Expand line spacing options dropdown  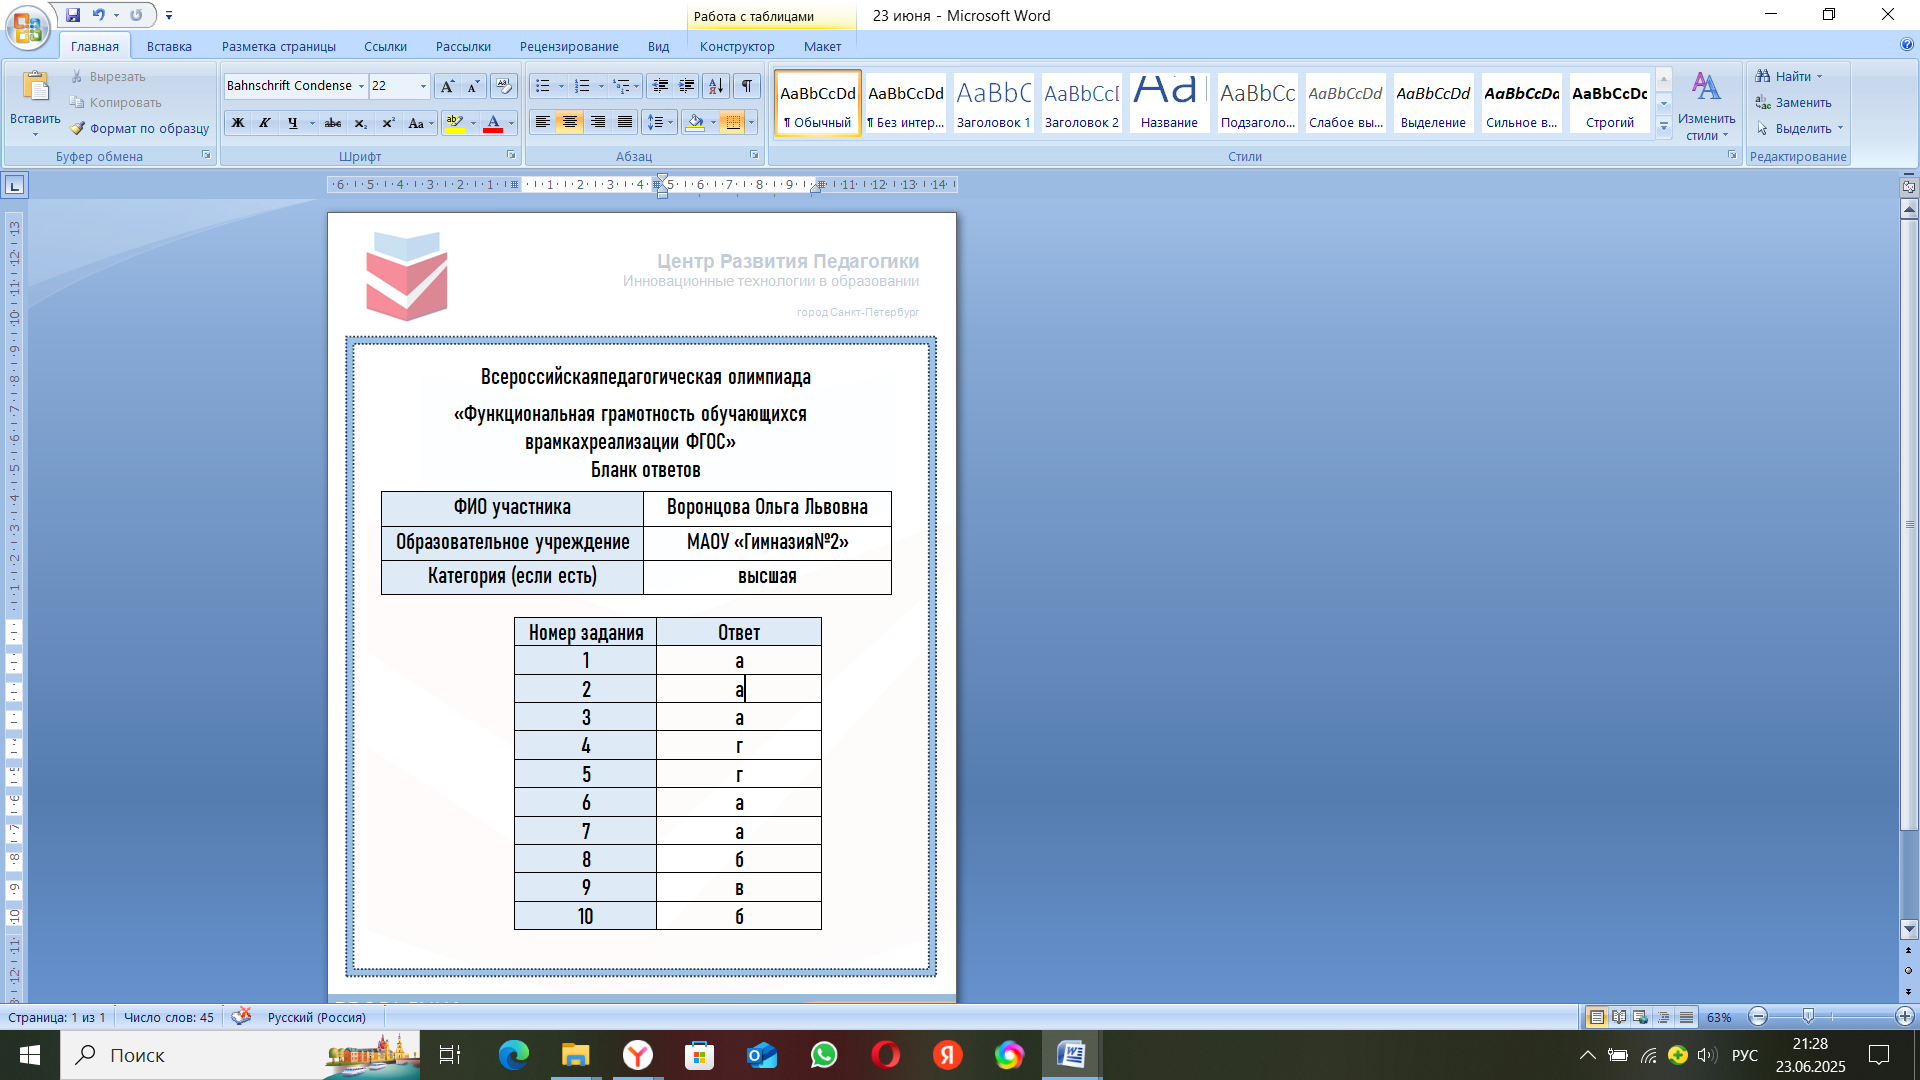click(x=670, y=123)
